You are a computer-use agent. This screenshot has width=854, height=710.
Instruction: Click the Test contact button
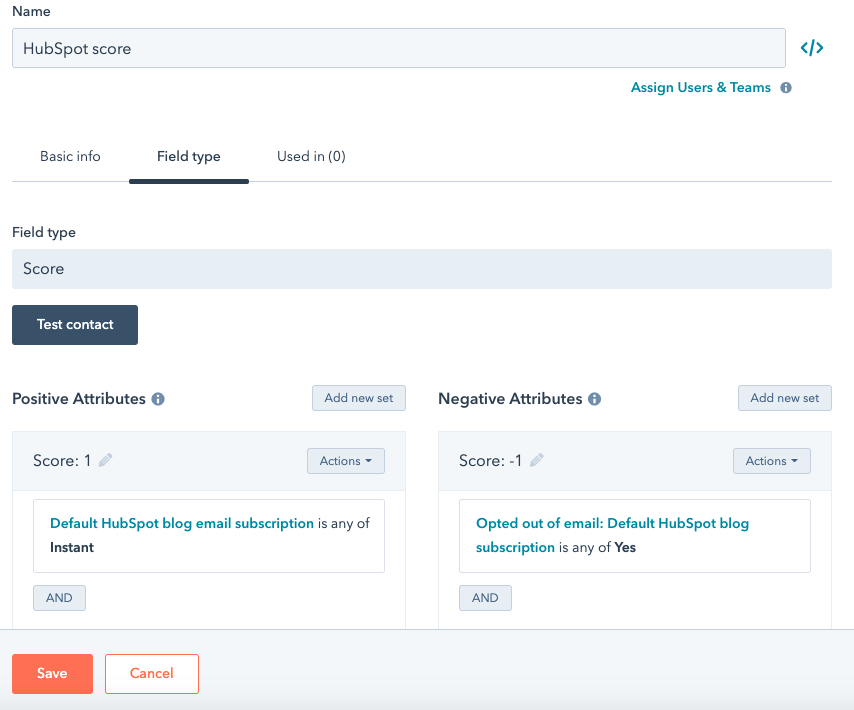pyautogui.click(x=75, y=325)
